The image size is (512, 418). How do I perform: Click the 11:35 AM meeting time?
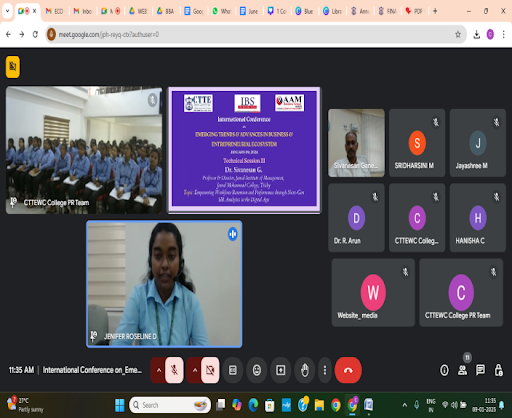[21, 370]
